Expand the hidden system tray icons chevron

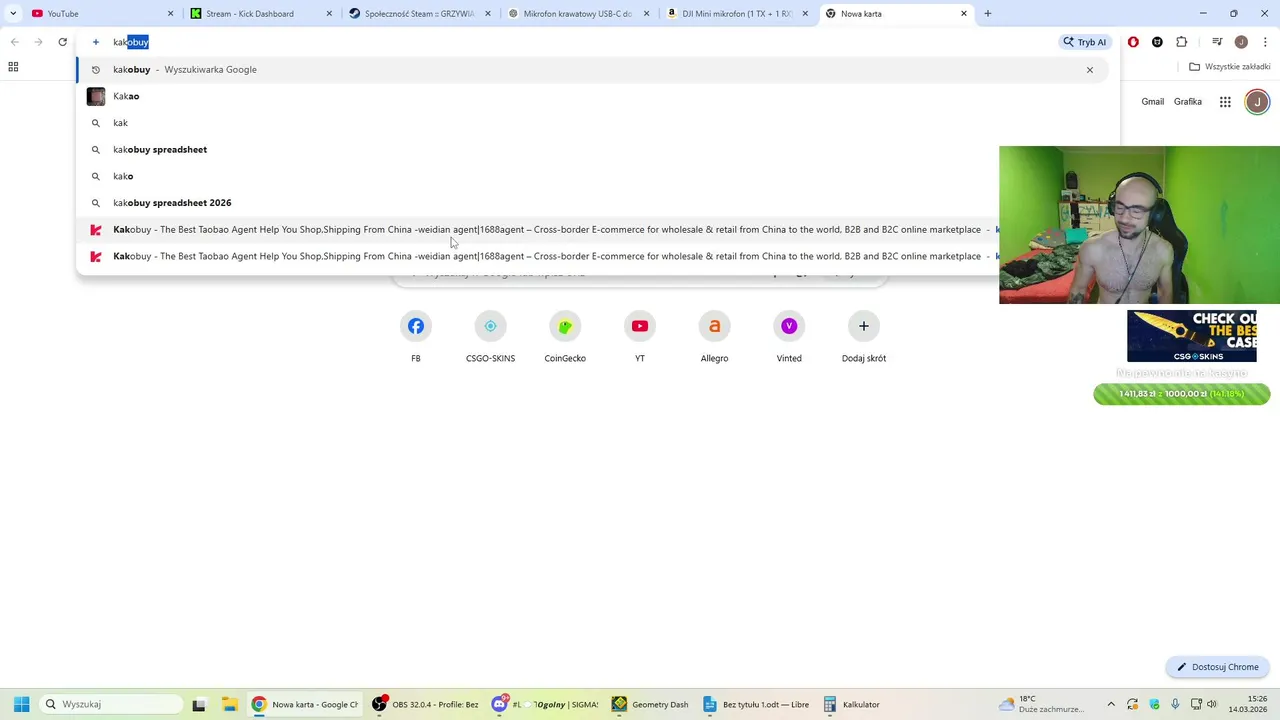tap(1111, 704)
